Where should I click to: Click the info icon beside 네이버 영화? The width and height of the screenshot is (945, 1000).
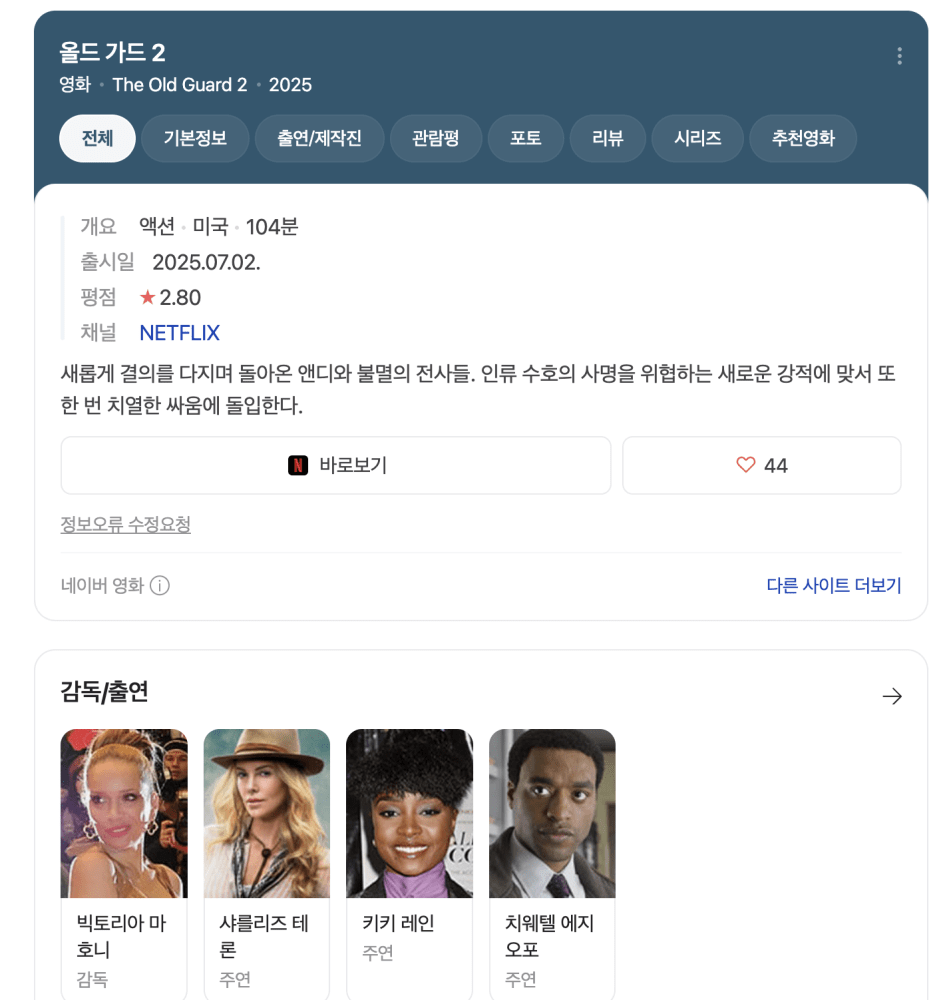pyautogui.click(x=160, y=586)
